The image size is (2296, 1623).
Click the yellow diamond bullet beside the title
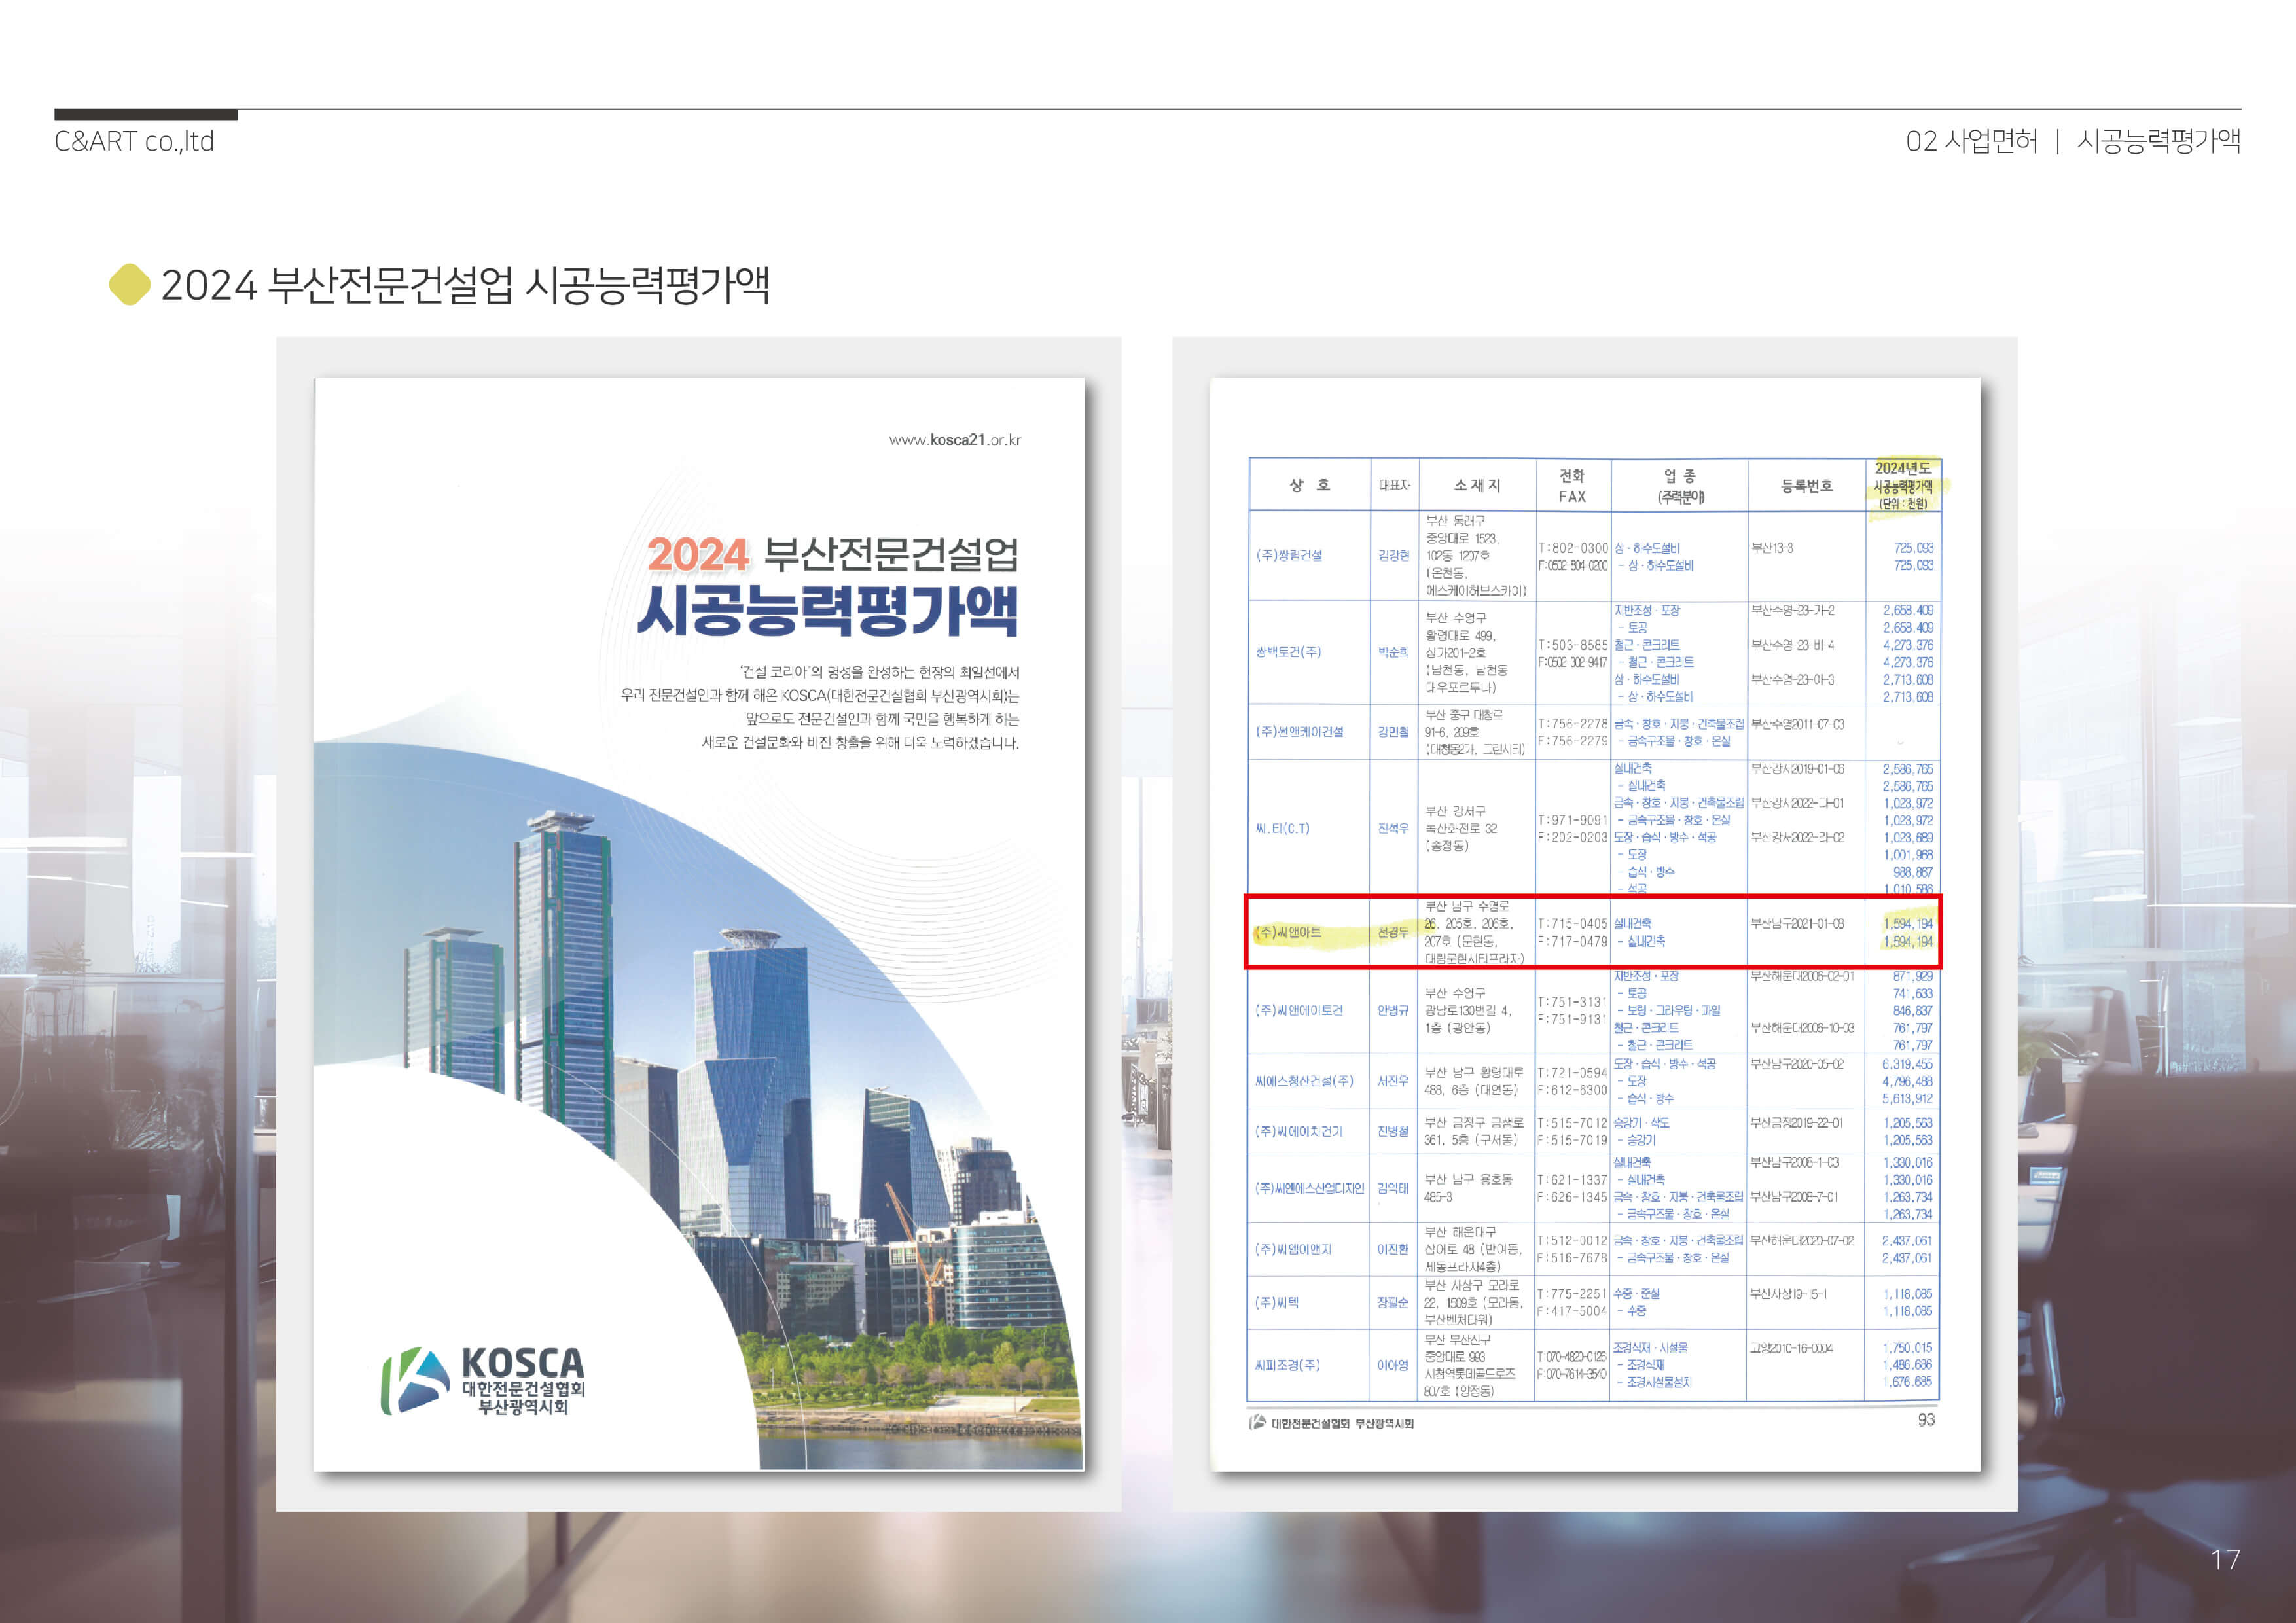pos(129,285)
